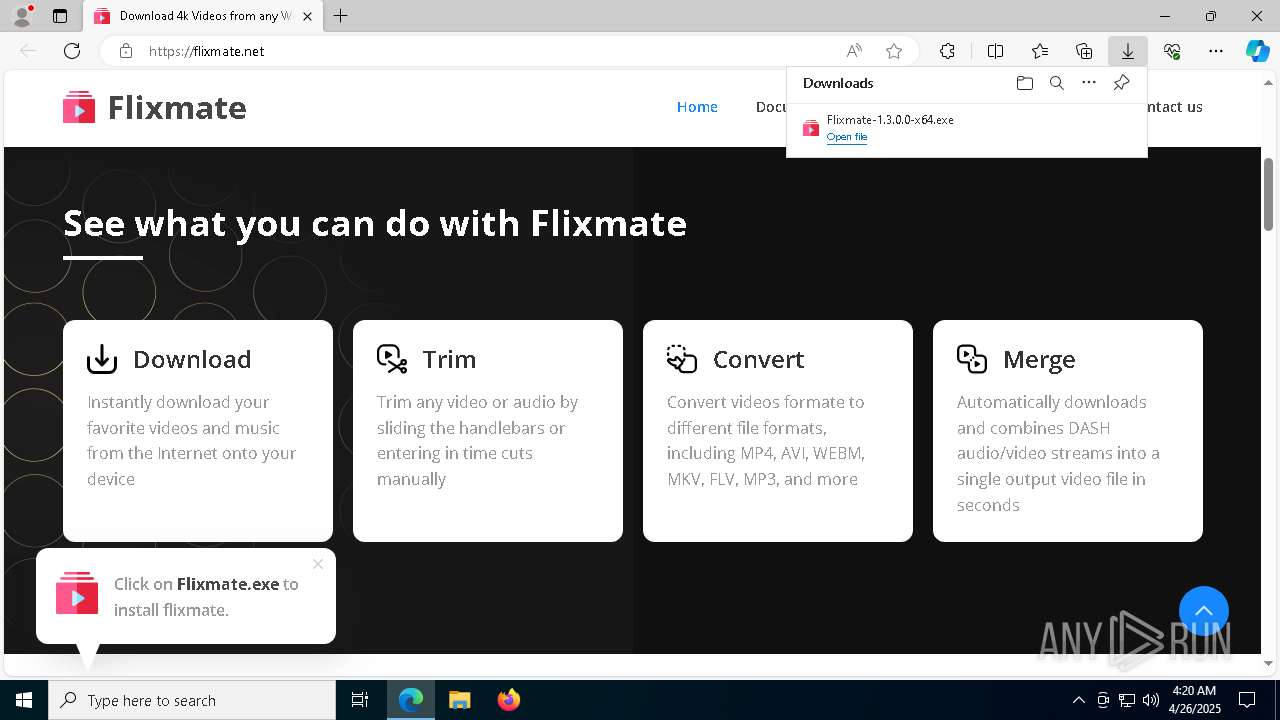Click the Flixmate brand name text
This screenshot has height=720, width=1280.
pyautogui.click(x=177, y=107)
